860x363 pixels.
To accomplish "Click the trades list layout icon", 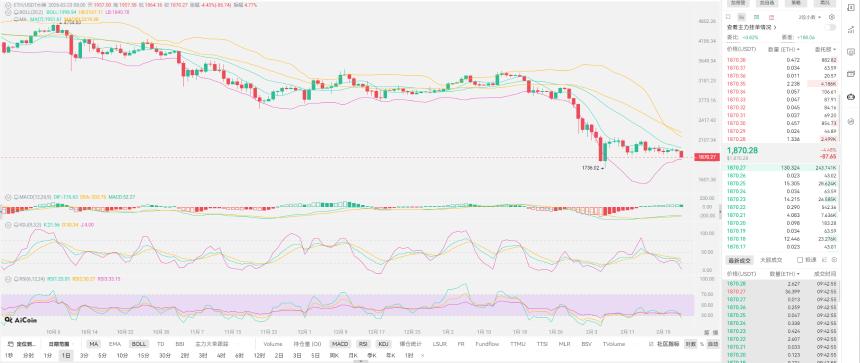I will (x=825, y=260).
